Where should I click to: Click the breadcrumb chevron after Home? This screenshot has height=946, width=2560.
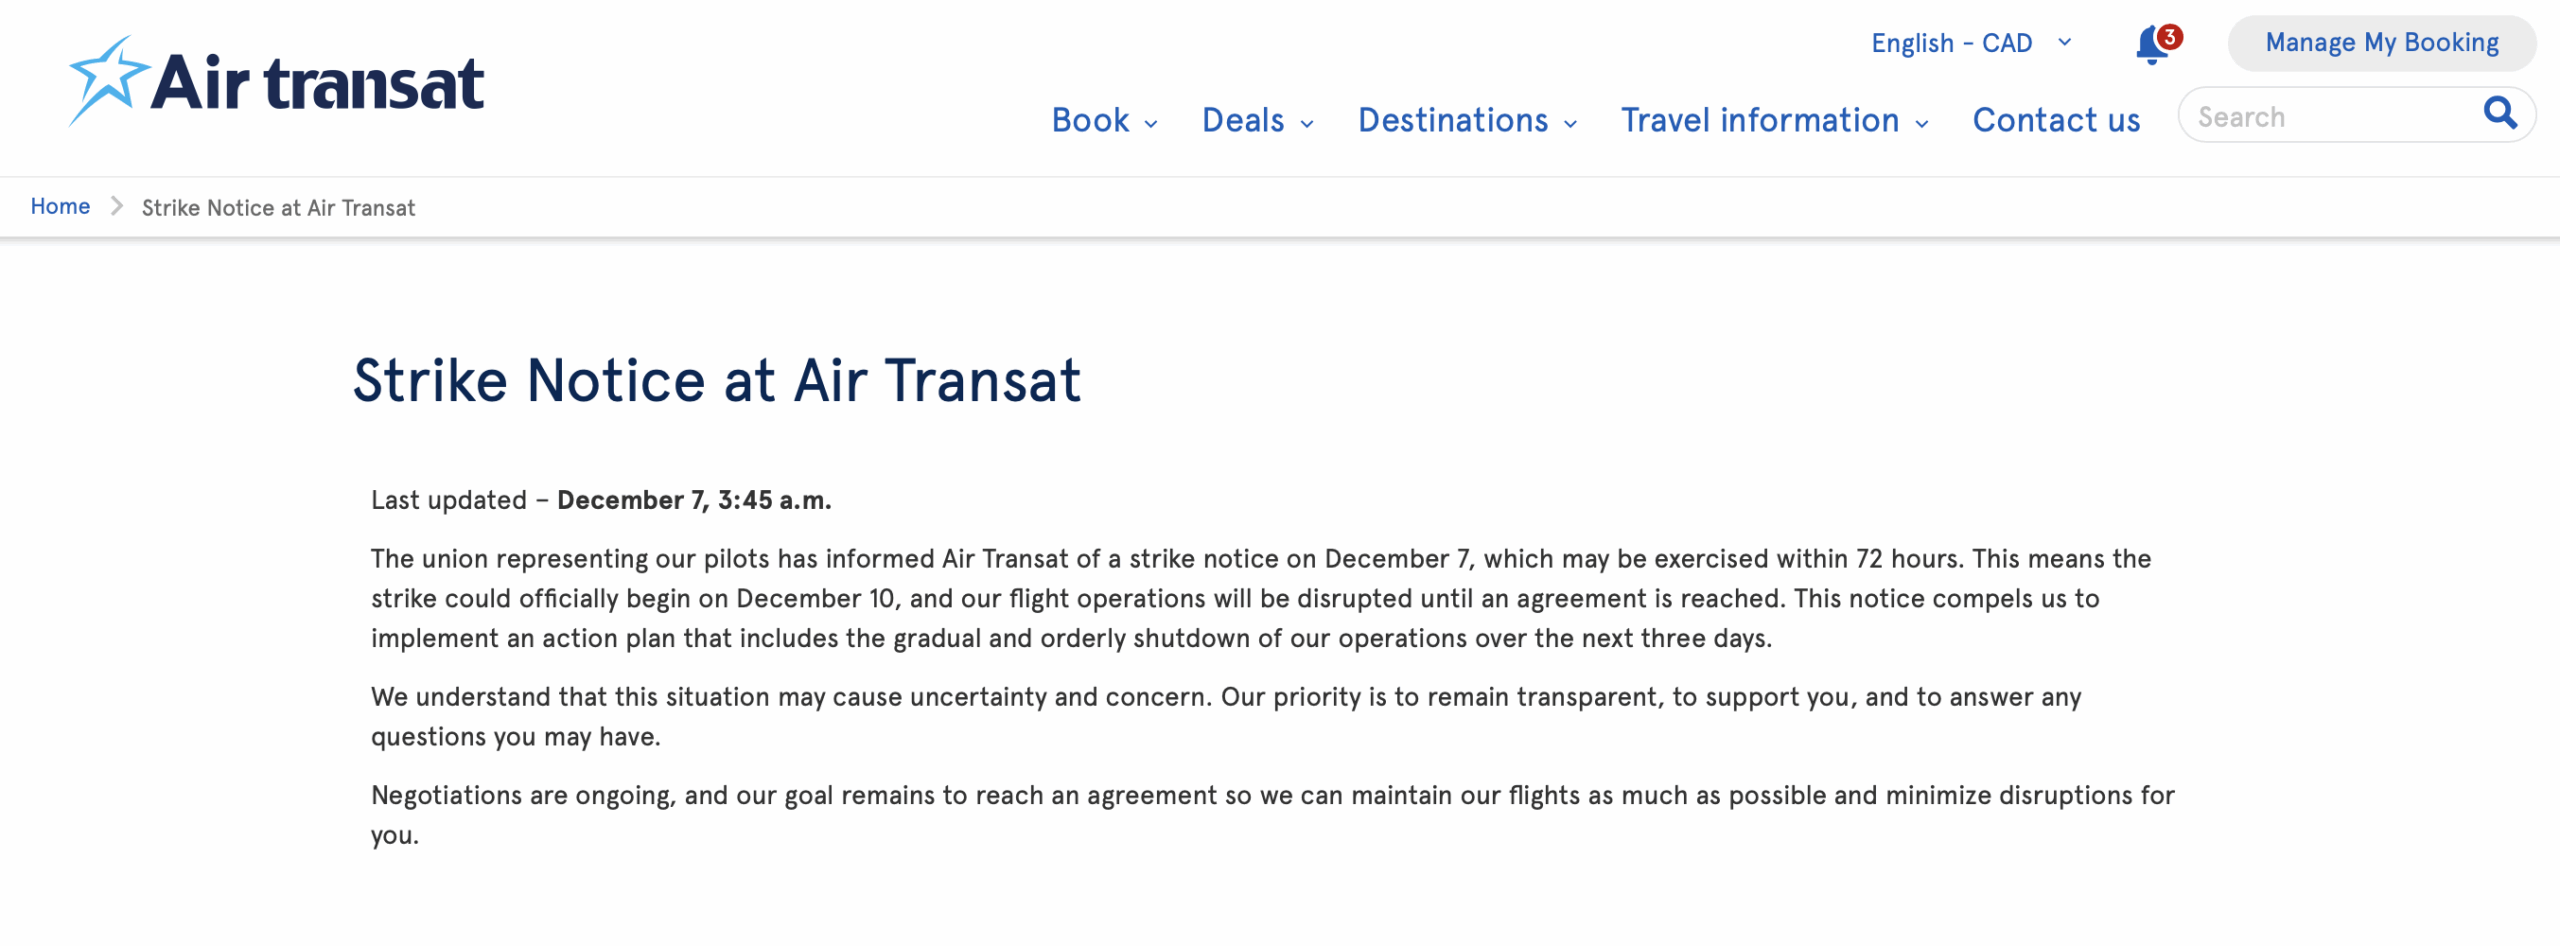pyautogui.click(x=117, y=205)
